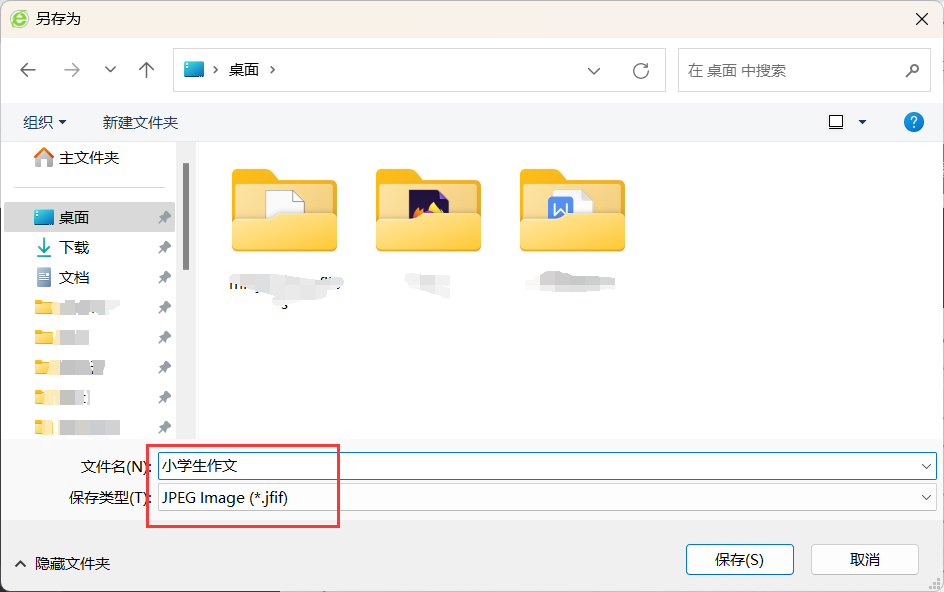Click the desktop icon in the address bar
Screen dimensions: 944x592
(194, 70)
